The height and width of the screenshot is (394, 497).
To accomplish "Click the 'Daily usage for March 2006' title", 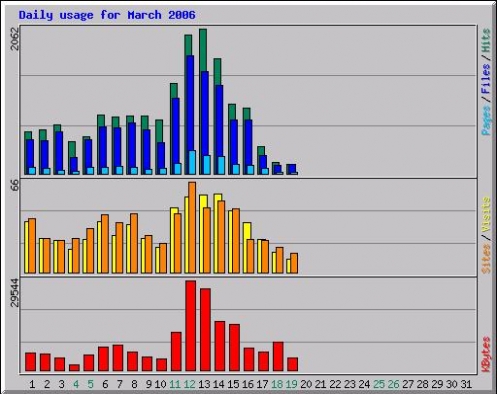I will [107, 15].
